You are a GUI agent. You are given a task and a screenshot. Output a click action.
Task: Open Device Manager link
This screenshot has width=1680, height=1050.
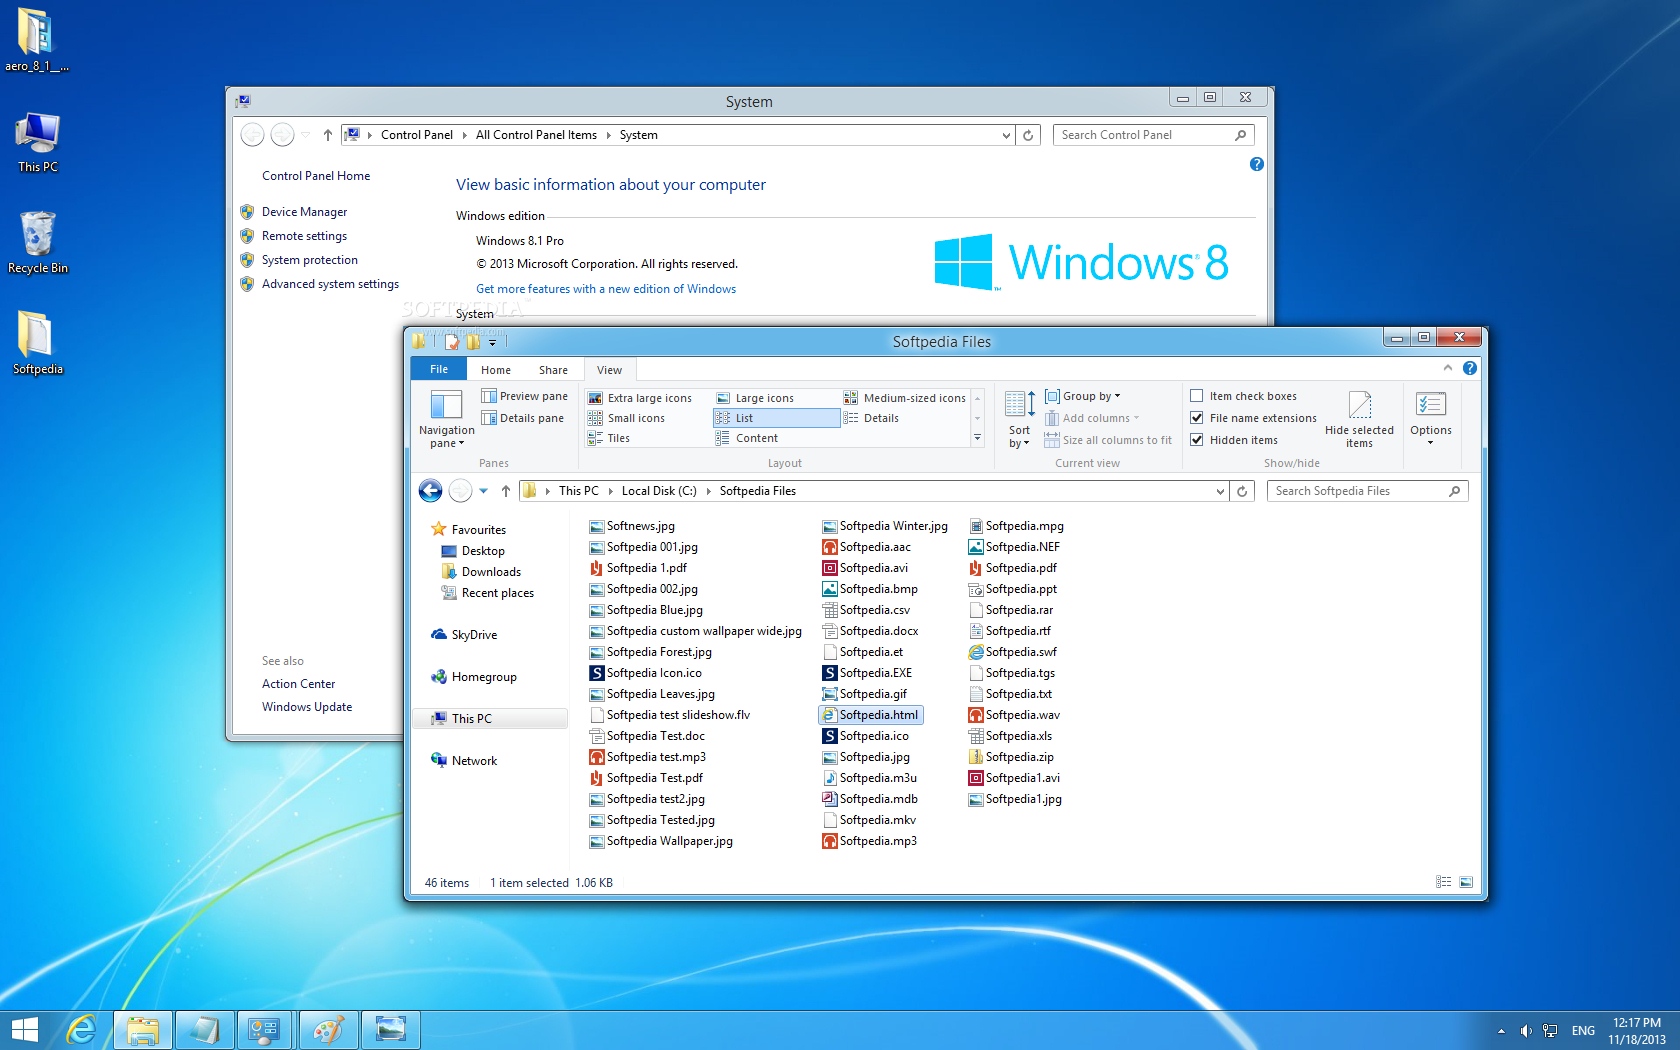[x=304, y=212]
